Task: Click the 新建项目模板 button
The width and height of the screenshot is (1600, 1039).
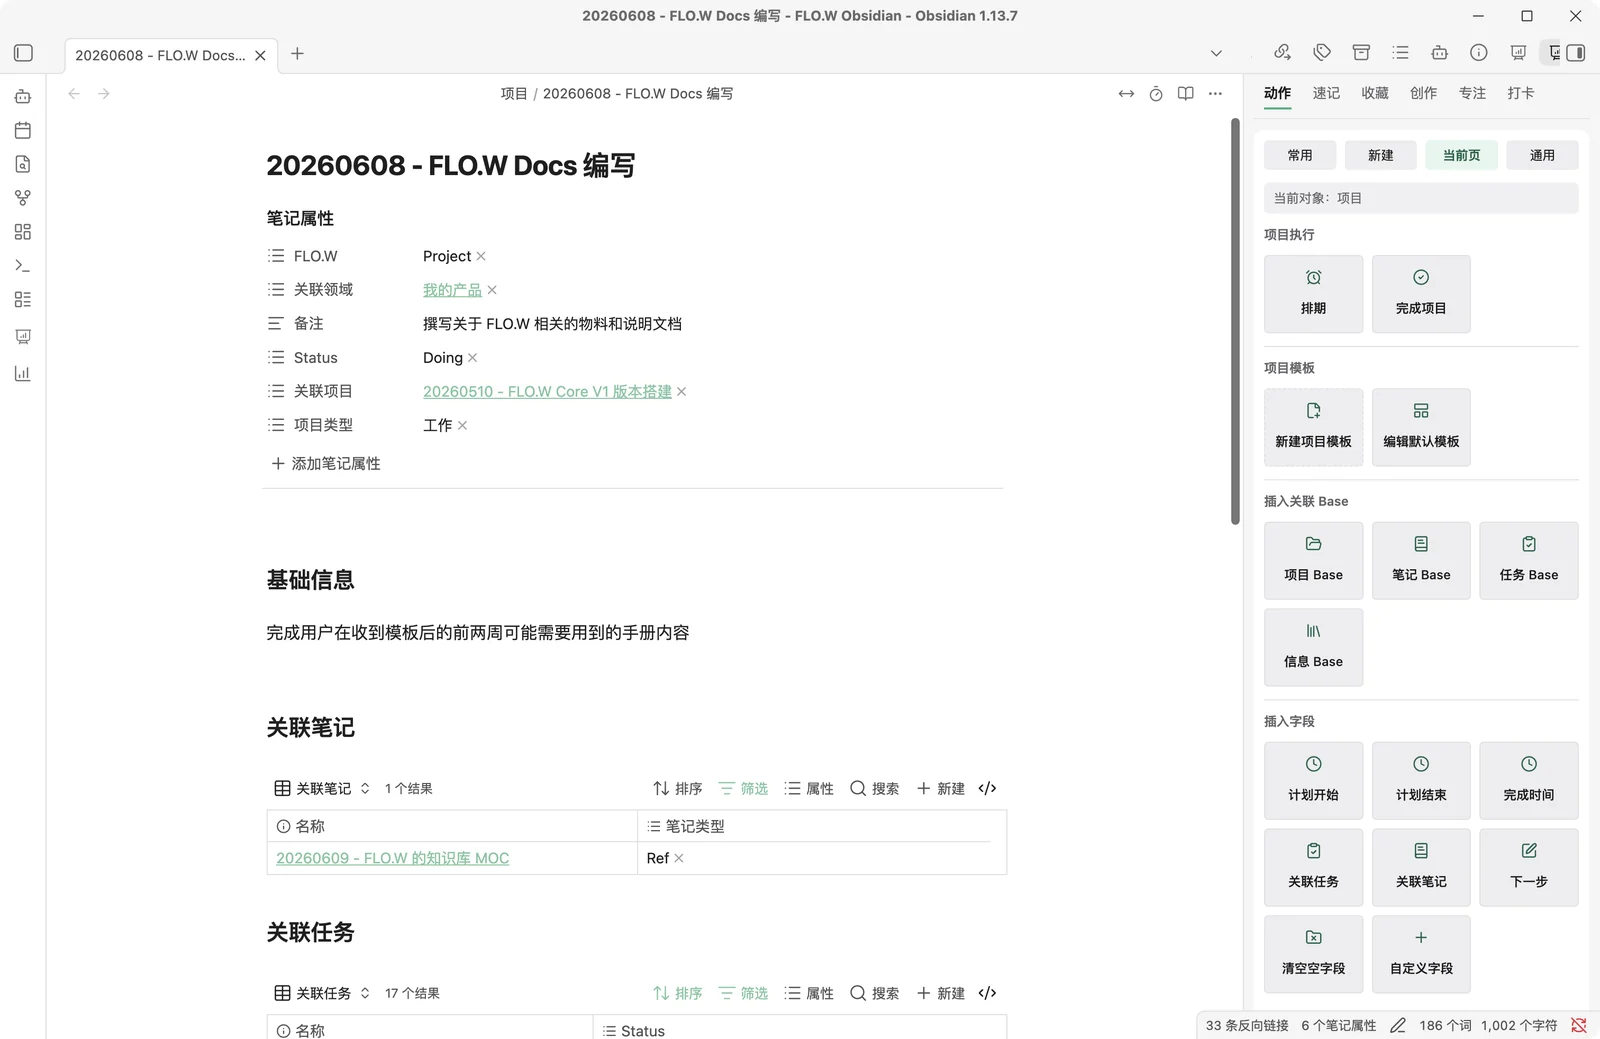Action: coord(1313,427)
